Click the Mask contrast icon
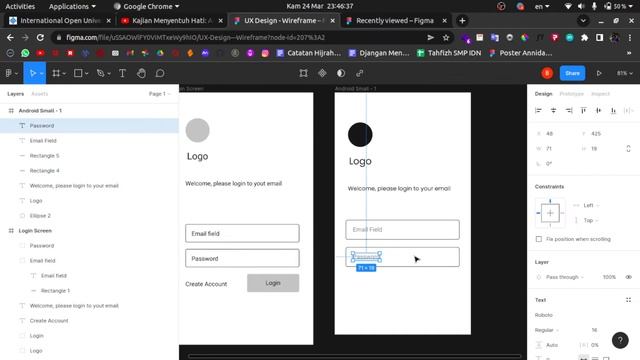The height and width of the screenshot is (360, 640). (341, 73)
